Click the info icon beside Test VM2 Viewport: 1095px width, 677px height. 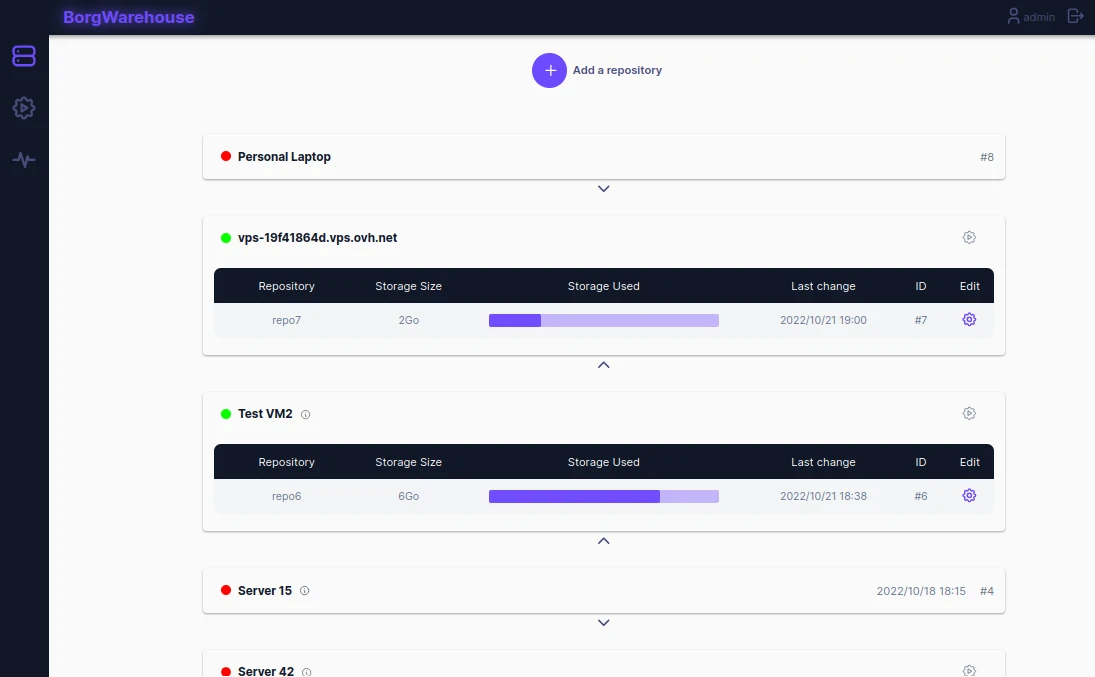pyautogui.click(x=306, y=415)
